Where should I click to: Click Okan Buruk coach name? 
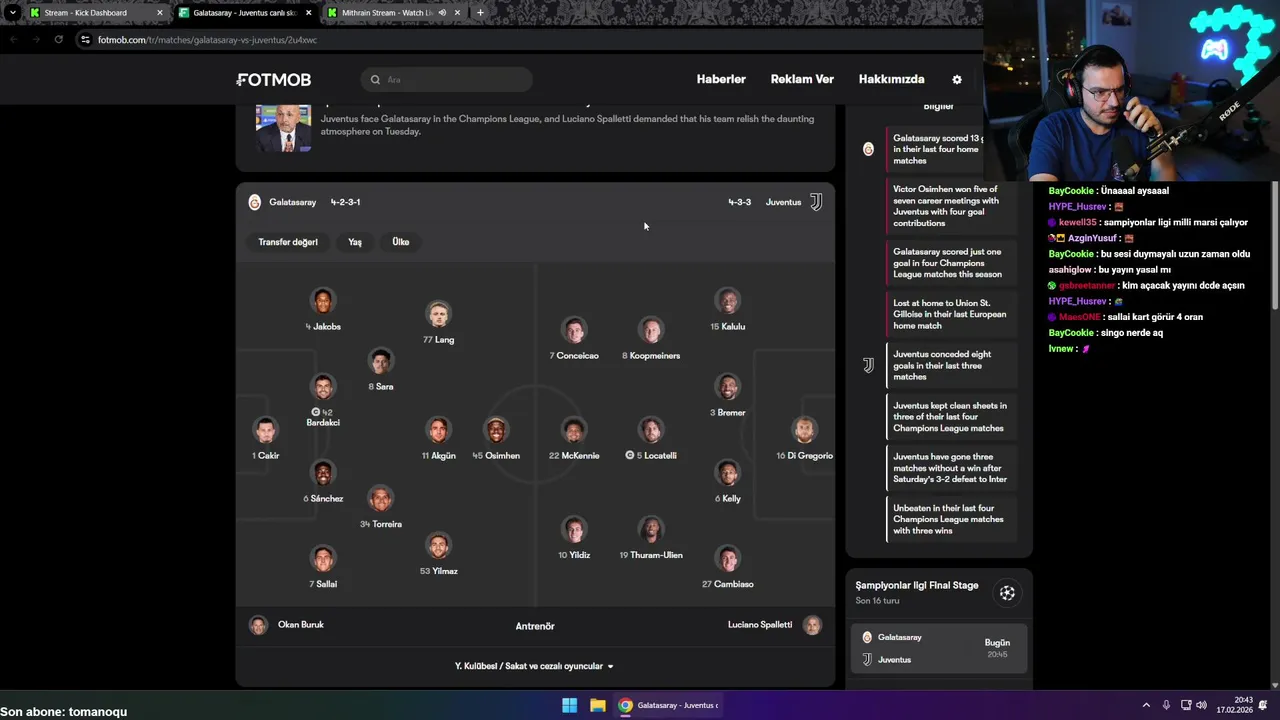301,625
